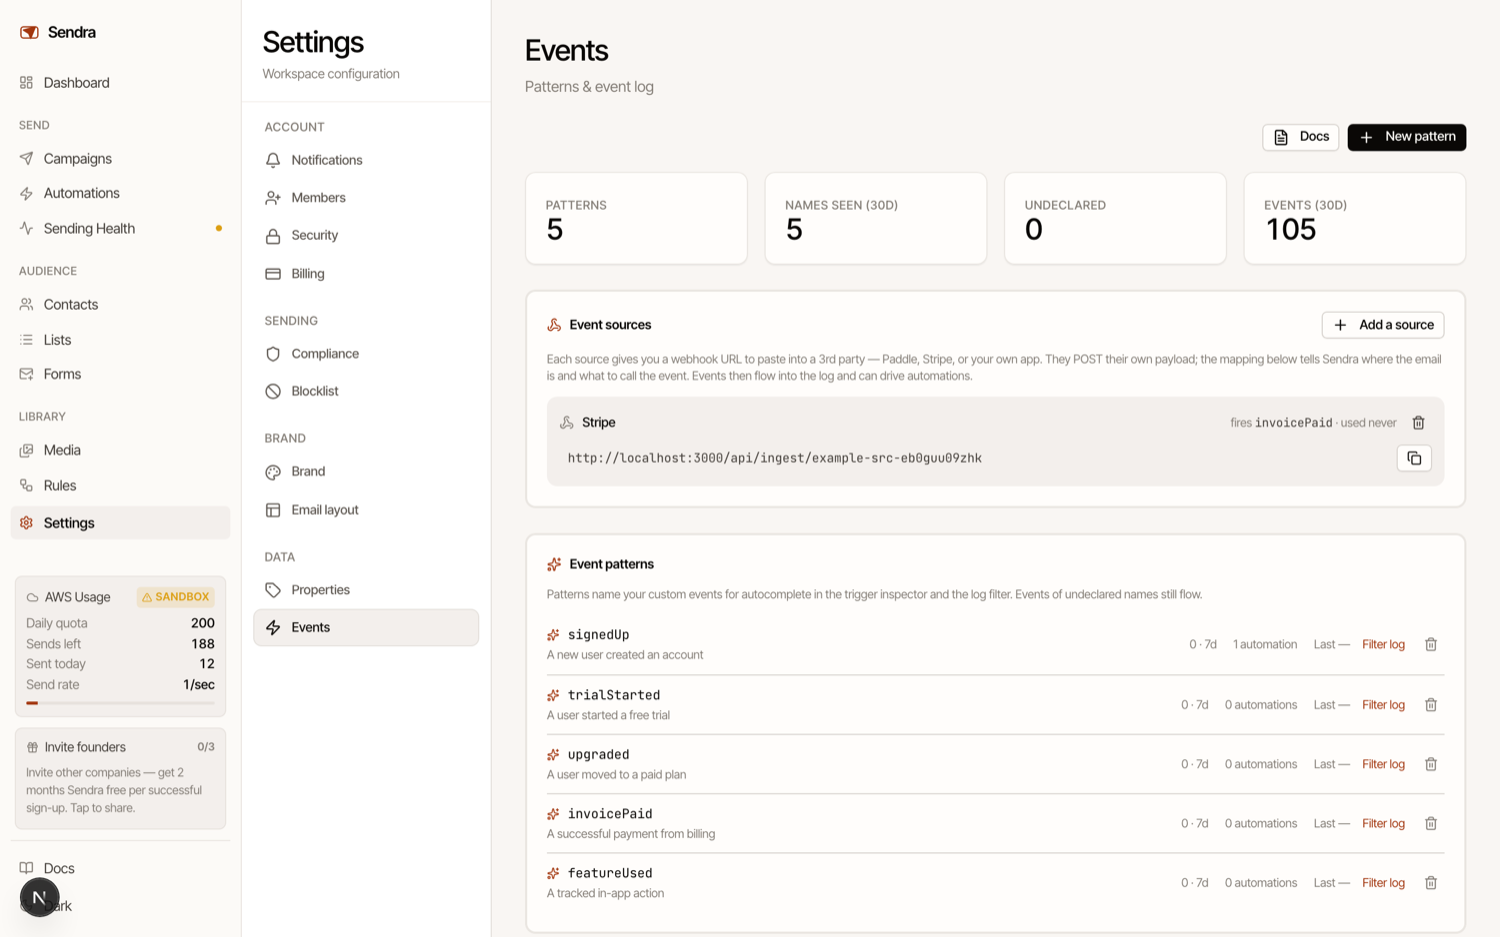Open Blocklist settings
Screen dimensions: 1500x937
click(x=366, y=391)
